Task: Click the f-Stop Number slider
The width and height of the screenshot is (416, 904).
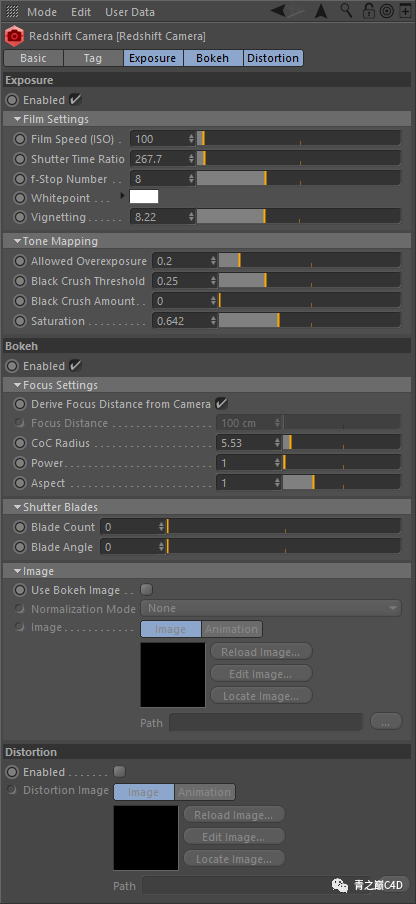Action: coord(298,178)
